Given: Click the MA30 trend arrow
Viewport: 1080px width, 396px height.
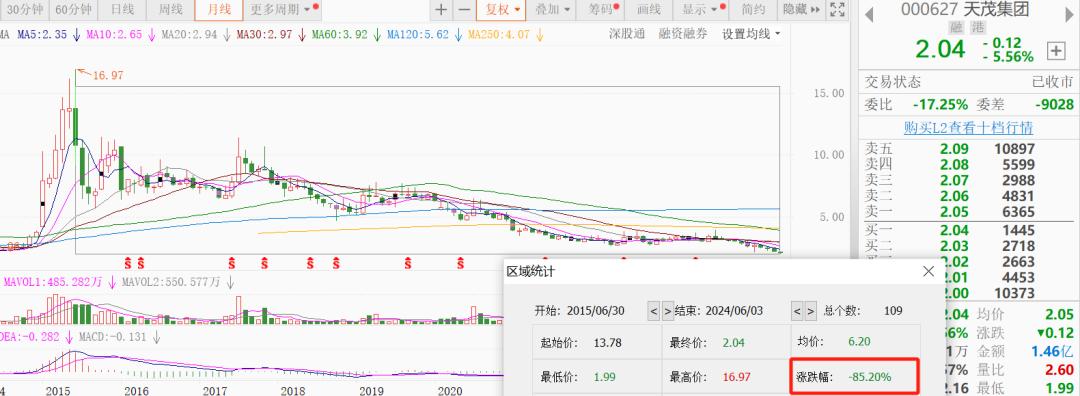Looking at the screenshot, I should [302, 34].
